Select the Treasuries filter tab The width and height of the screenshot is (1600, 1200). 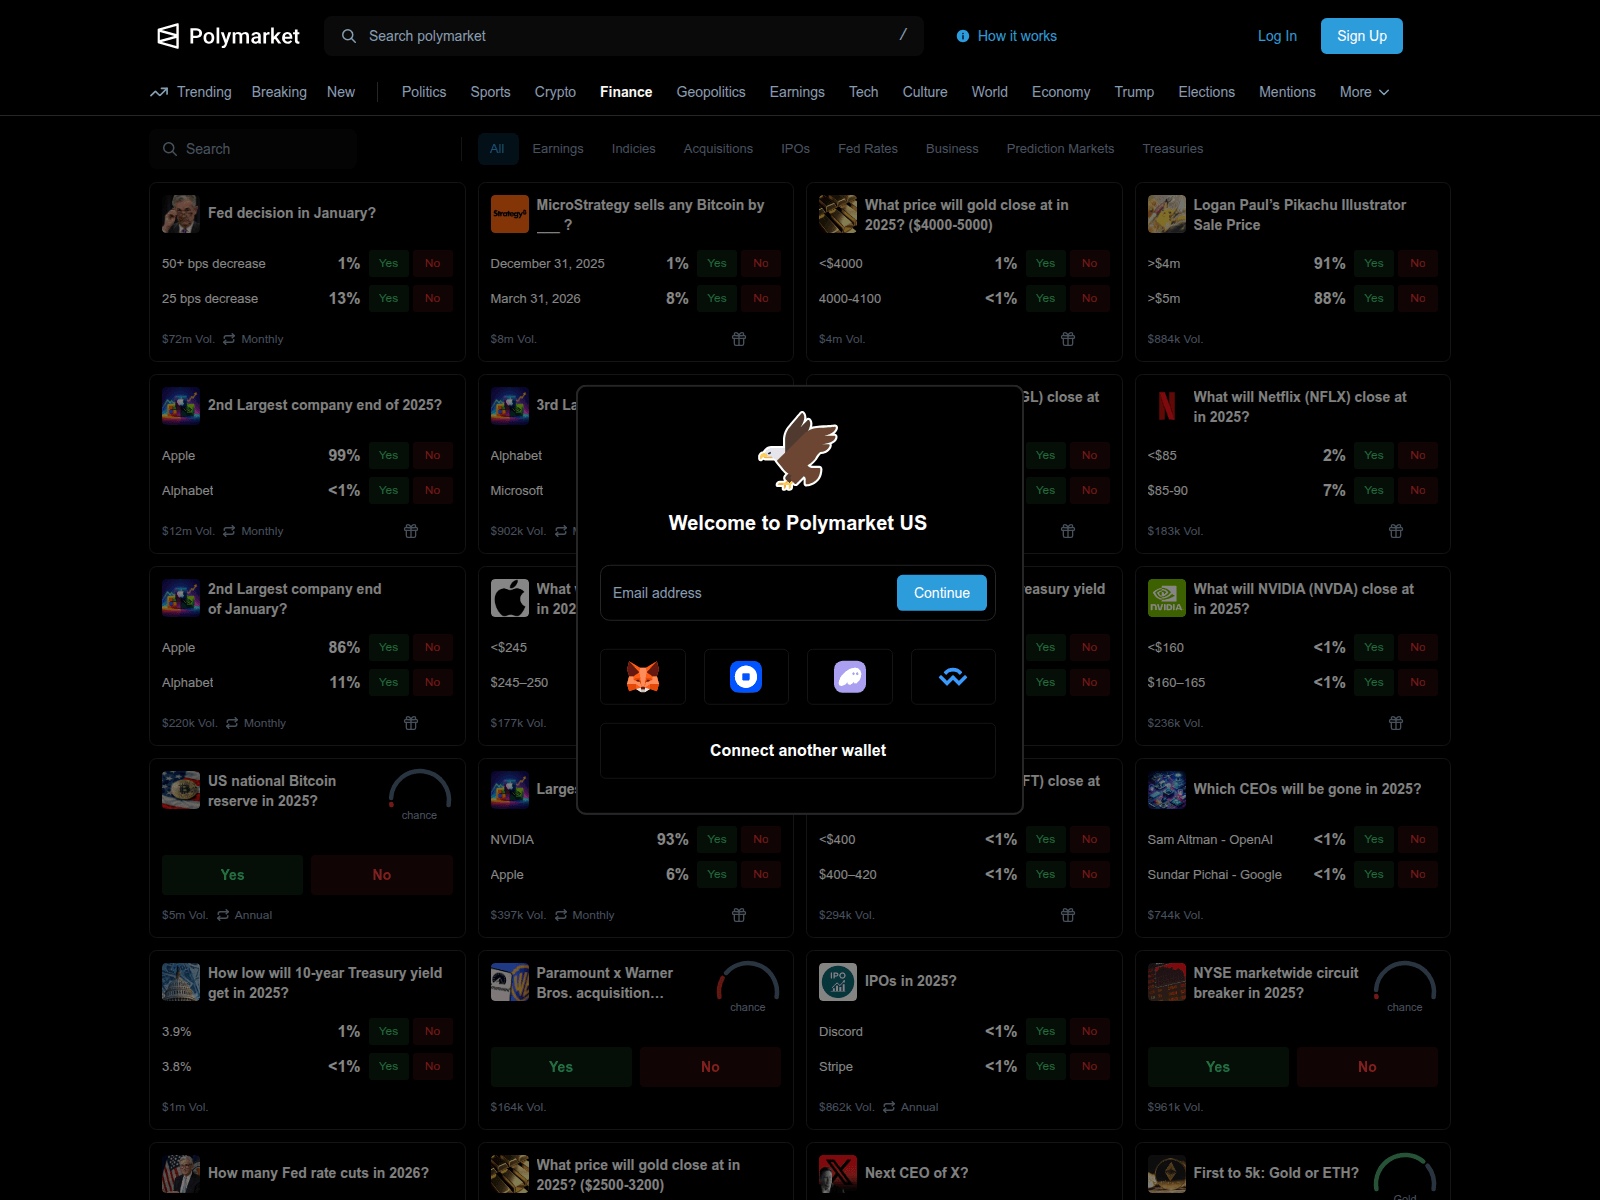pyautogui.click(x=1173, y=149)
